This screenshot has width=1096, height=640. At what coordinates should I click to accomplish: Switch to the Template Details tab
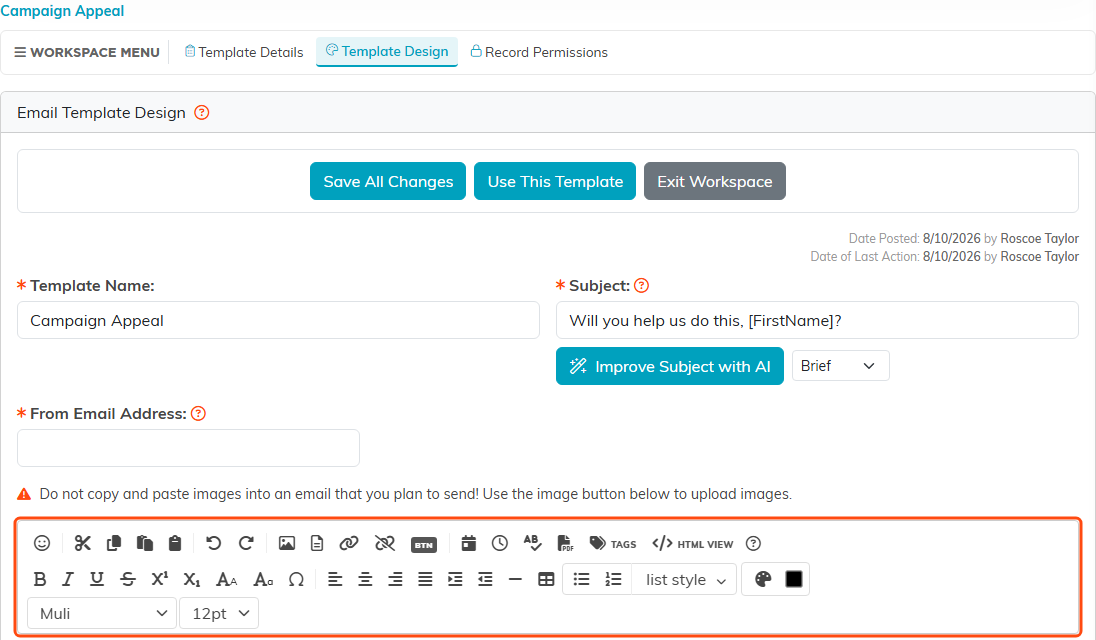tap(243, 52)
